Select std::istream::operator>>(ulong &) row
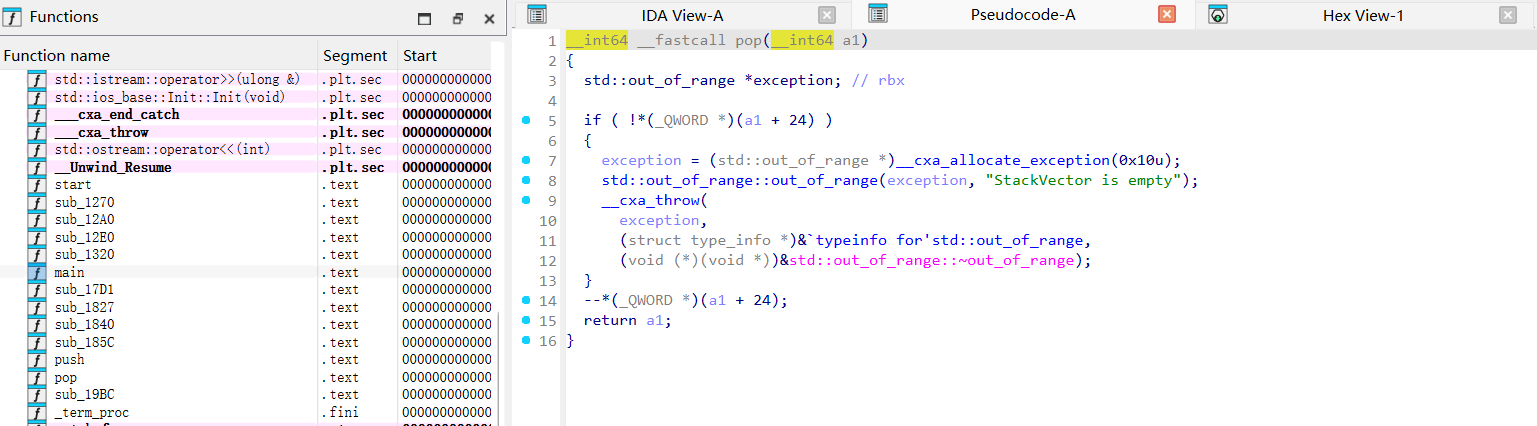The height and width of the screenshot is (426, 1537). click(x=246, y=80)
